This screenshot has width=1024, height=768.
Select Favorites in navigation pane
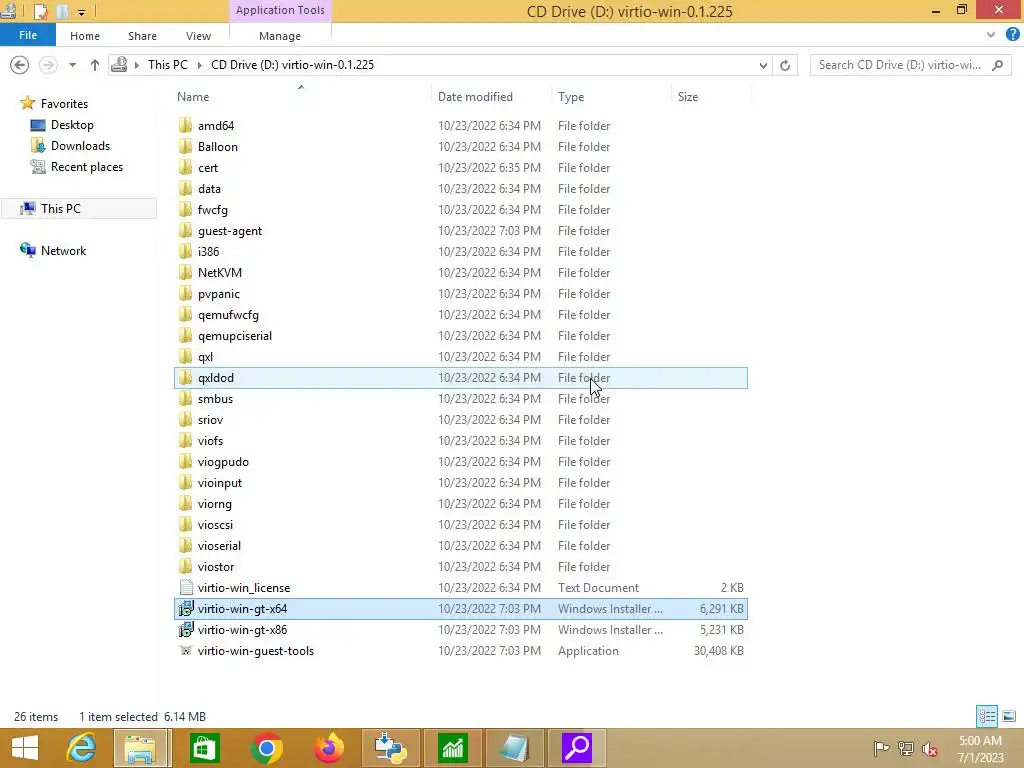point(64,103)
